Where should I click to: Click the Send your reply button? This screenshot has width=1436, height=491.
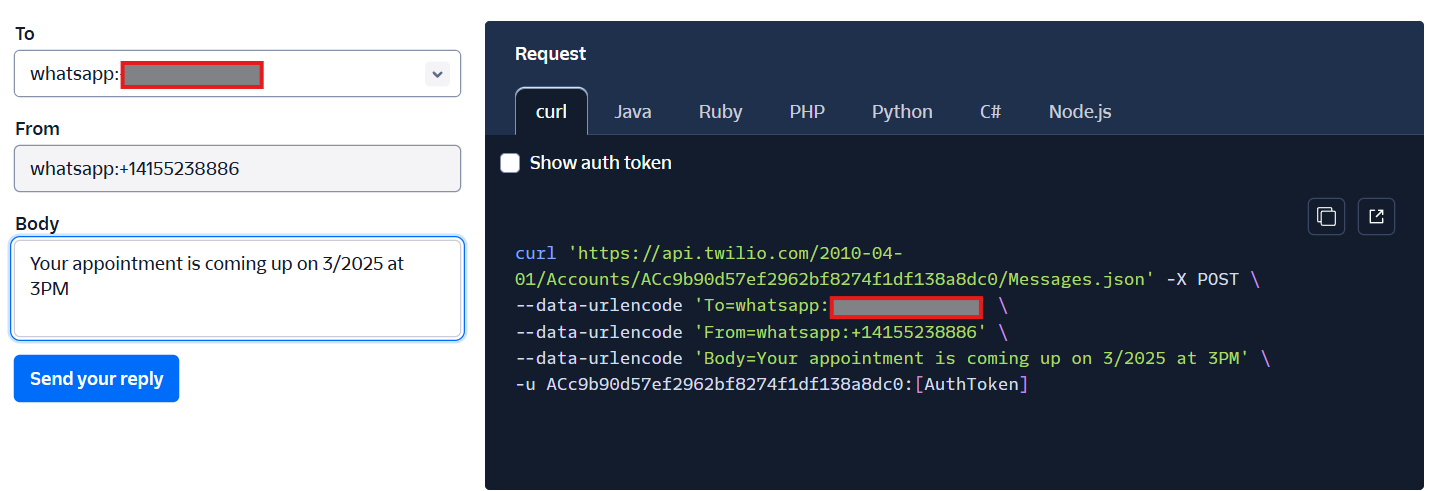tap(96, 379)
